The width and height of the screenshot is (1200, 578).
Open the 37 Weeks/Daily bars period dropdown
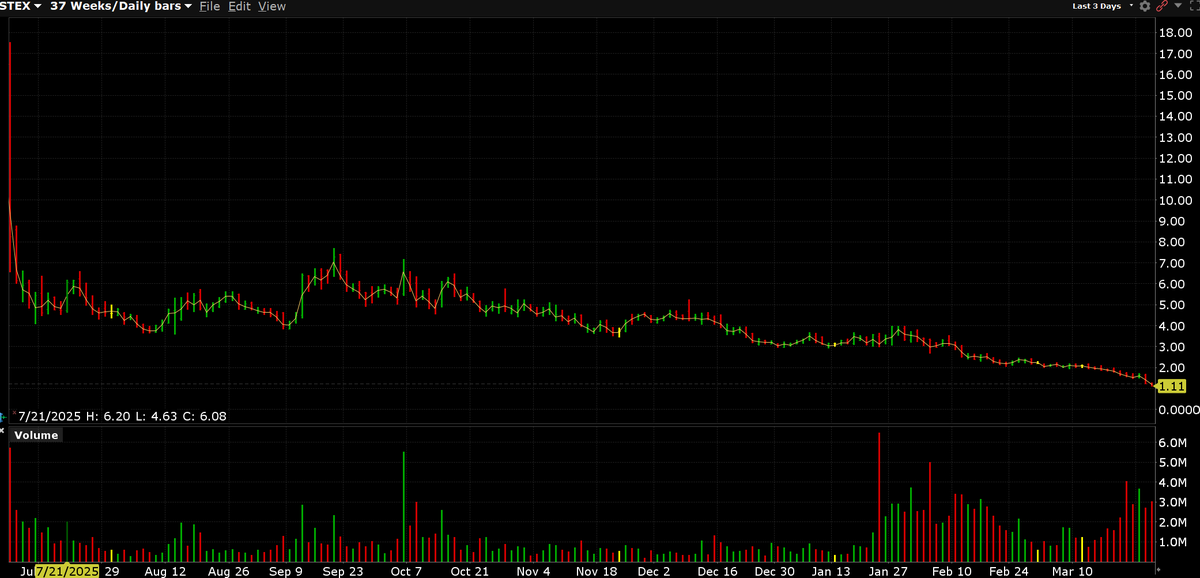click(x=121, y=6)
